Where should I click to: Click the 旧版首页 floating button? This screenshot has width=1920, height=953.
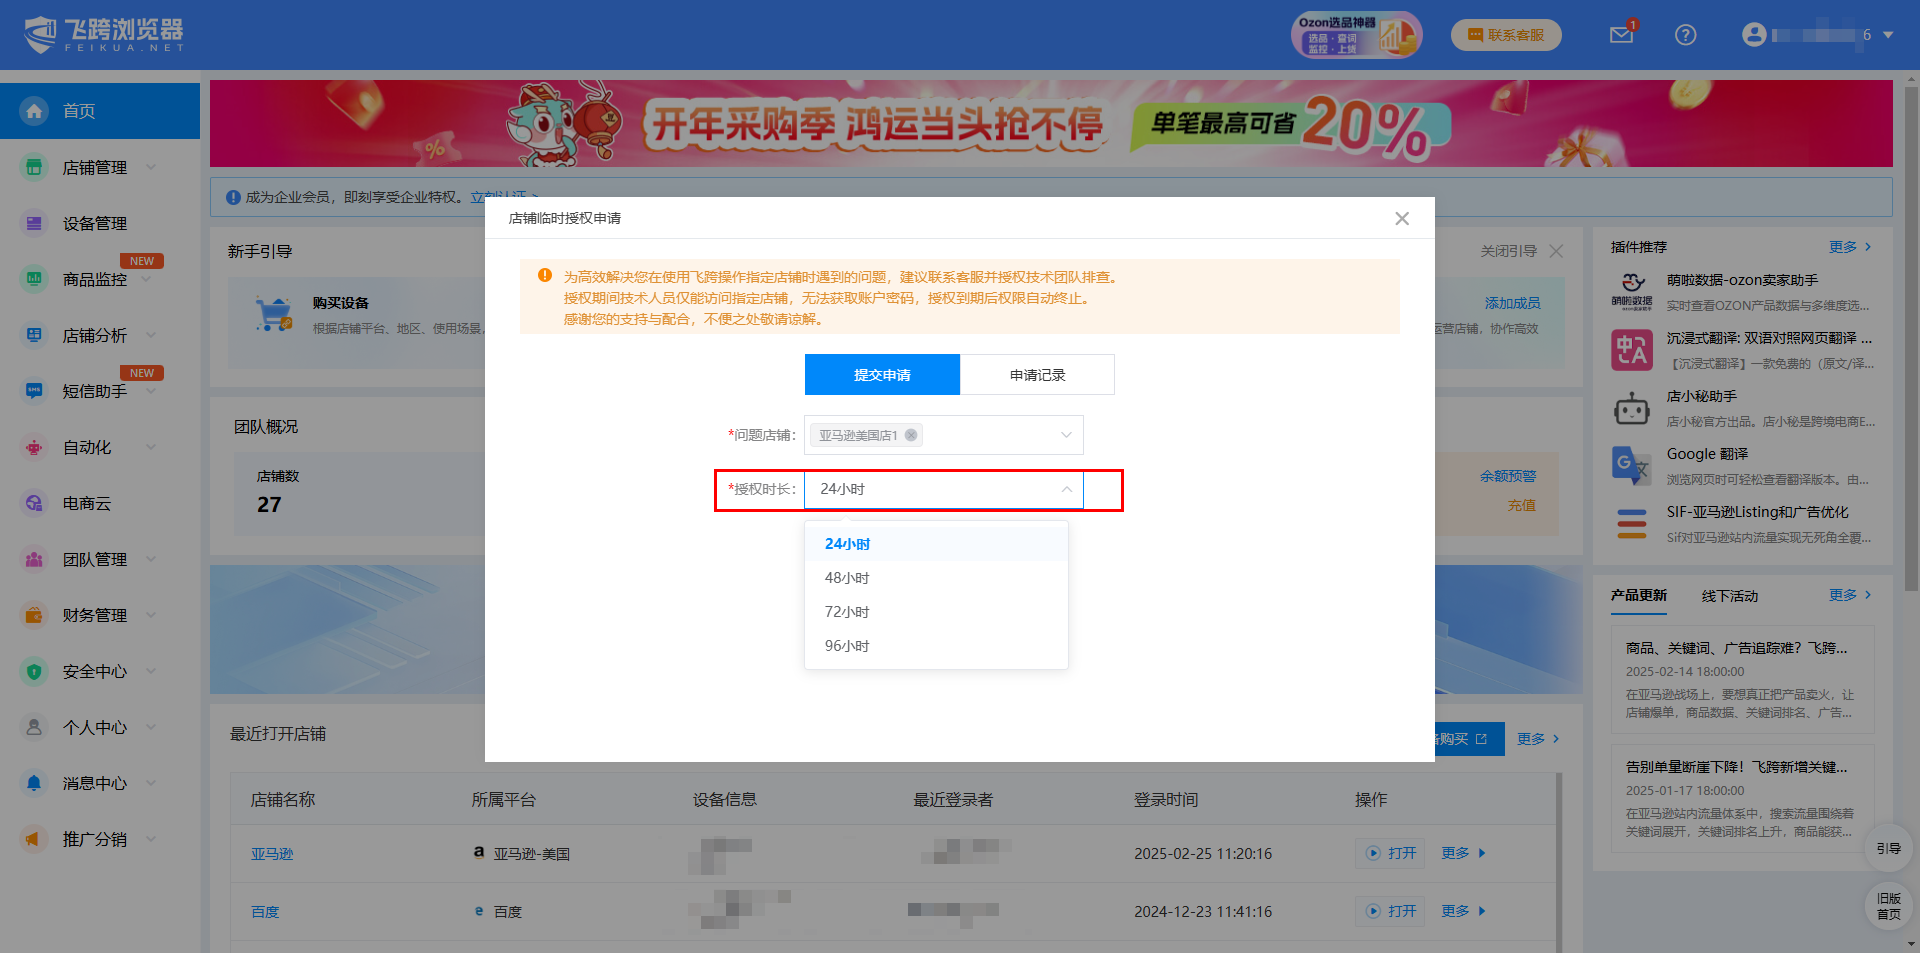coord(1888,906)
